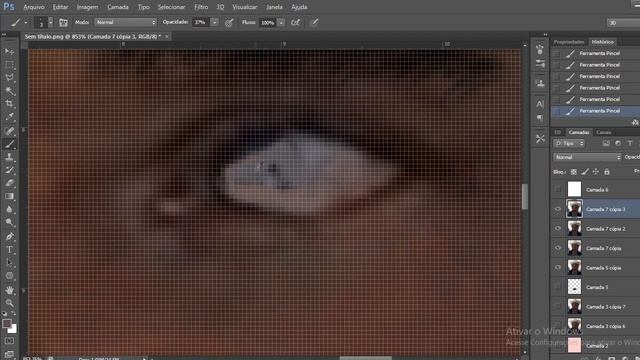Select the Hand tool
Image resolution: width=640 pixels, height=360 pixels.
(9, 290)
